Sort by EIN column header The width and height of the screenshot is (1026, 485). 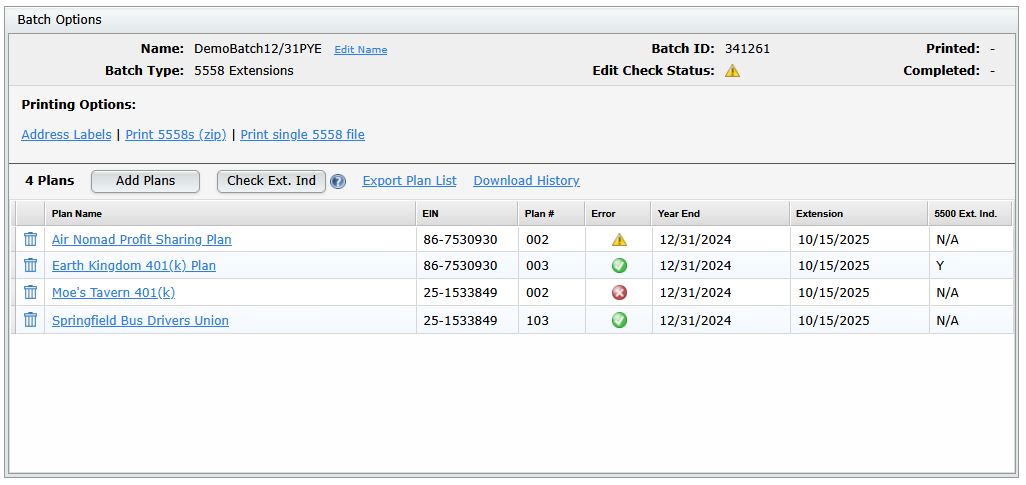click(x=467, y=213)
